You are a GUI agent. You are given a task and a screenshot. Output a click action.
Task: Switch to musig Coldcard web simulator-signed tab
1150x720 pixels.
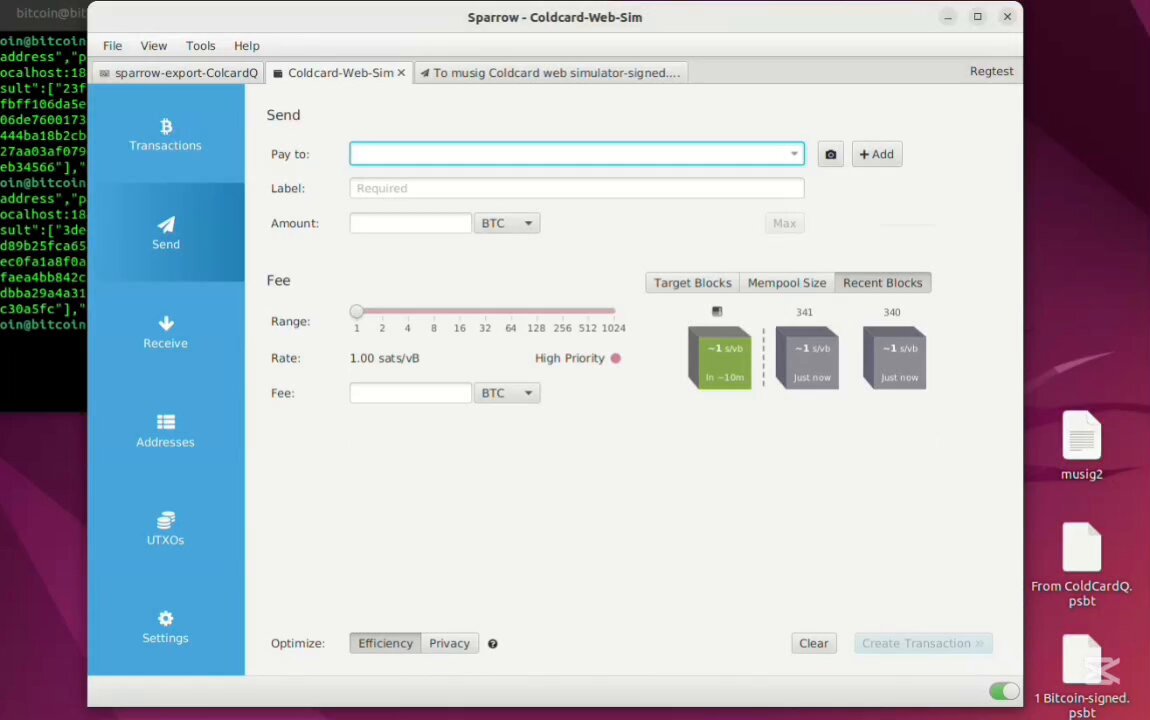(551, 73)
